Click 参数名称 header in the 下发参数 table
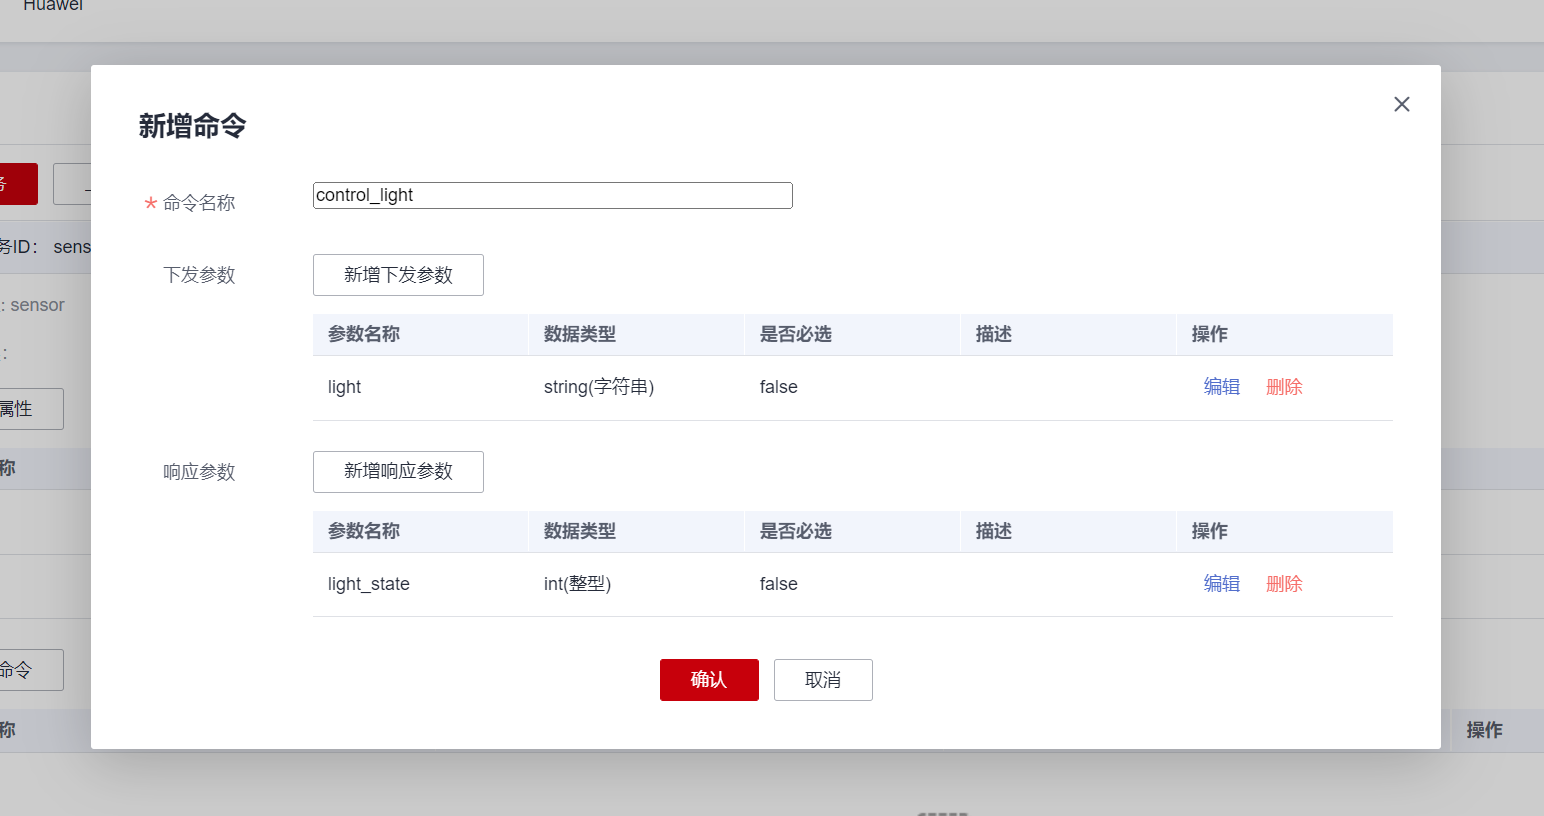1544x816 pixels. (364, 334)
